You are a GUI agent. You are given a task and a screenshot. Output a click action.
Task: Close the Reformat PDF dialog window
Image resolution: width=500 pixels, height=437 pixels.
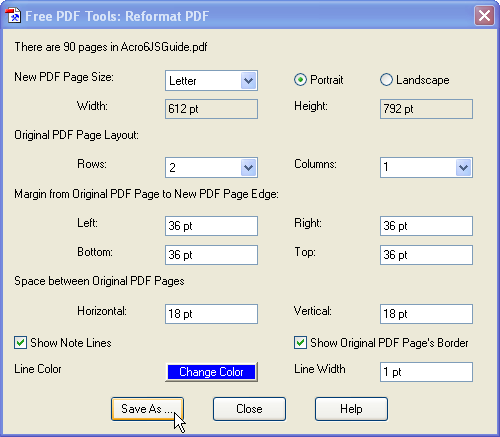[x=484, y=16]
